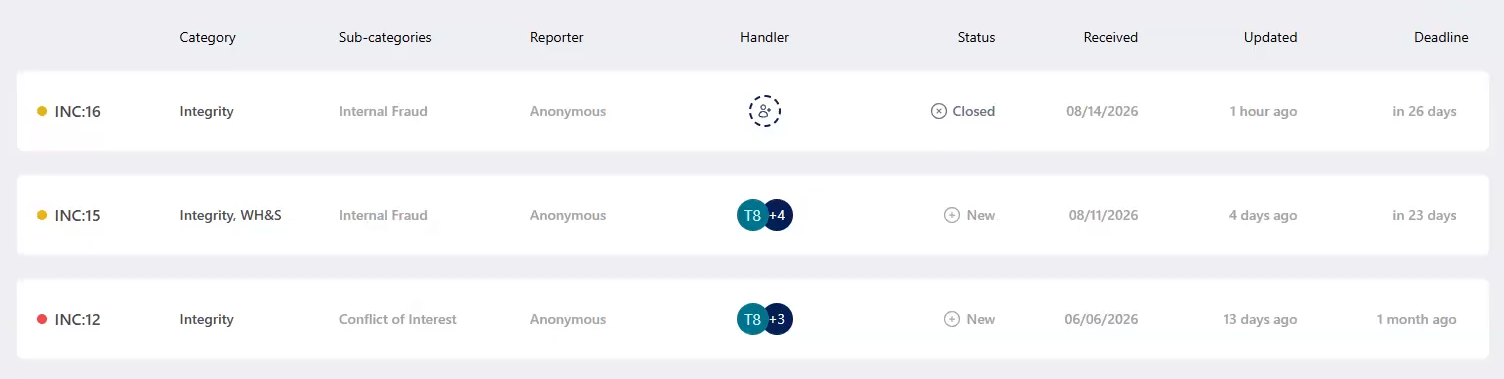Click the Closed status icon on INC:16

click(x=939, y=111)
